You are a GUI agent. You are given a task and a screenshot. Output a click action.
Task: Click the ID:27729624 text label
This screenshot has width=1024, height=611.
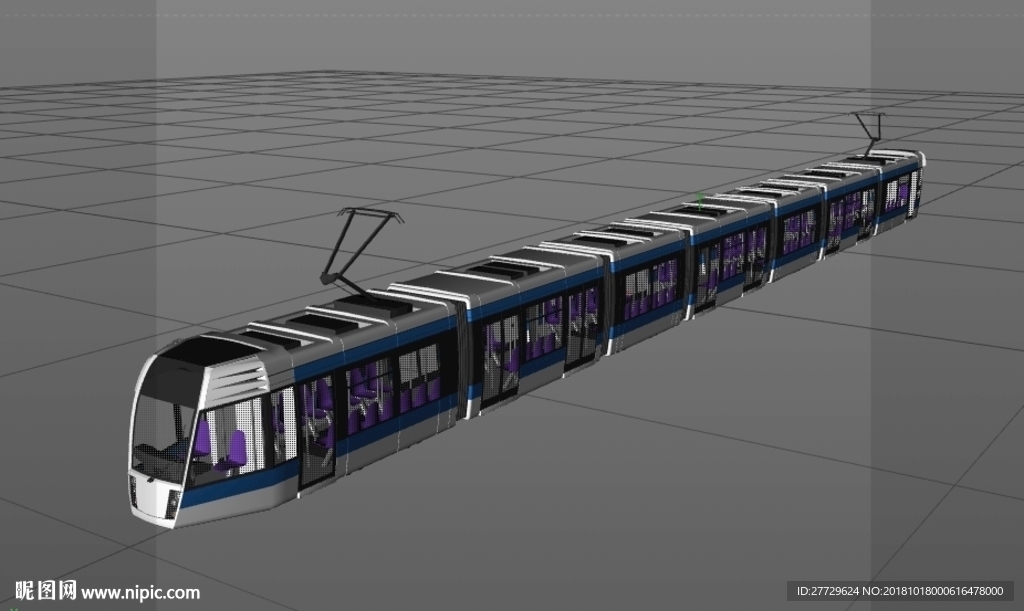pyautogui.click(x=827, y=591)
